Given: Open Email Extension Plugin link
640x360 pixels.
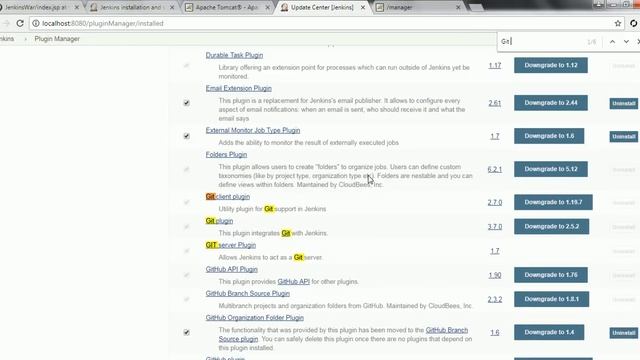Looking at the screenshot, I should coord(238,88).
